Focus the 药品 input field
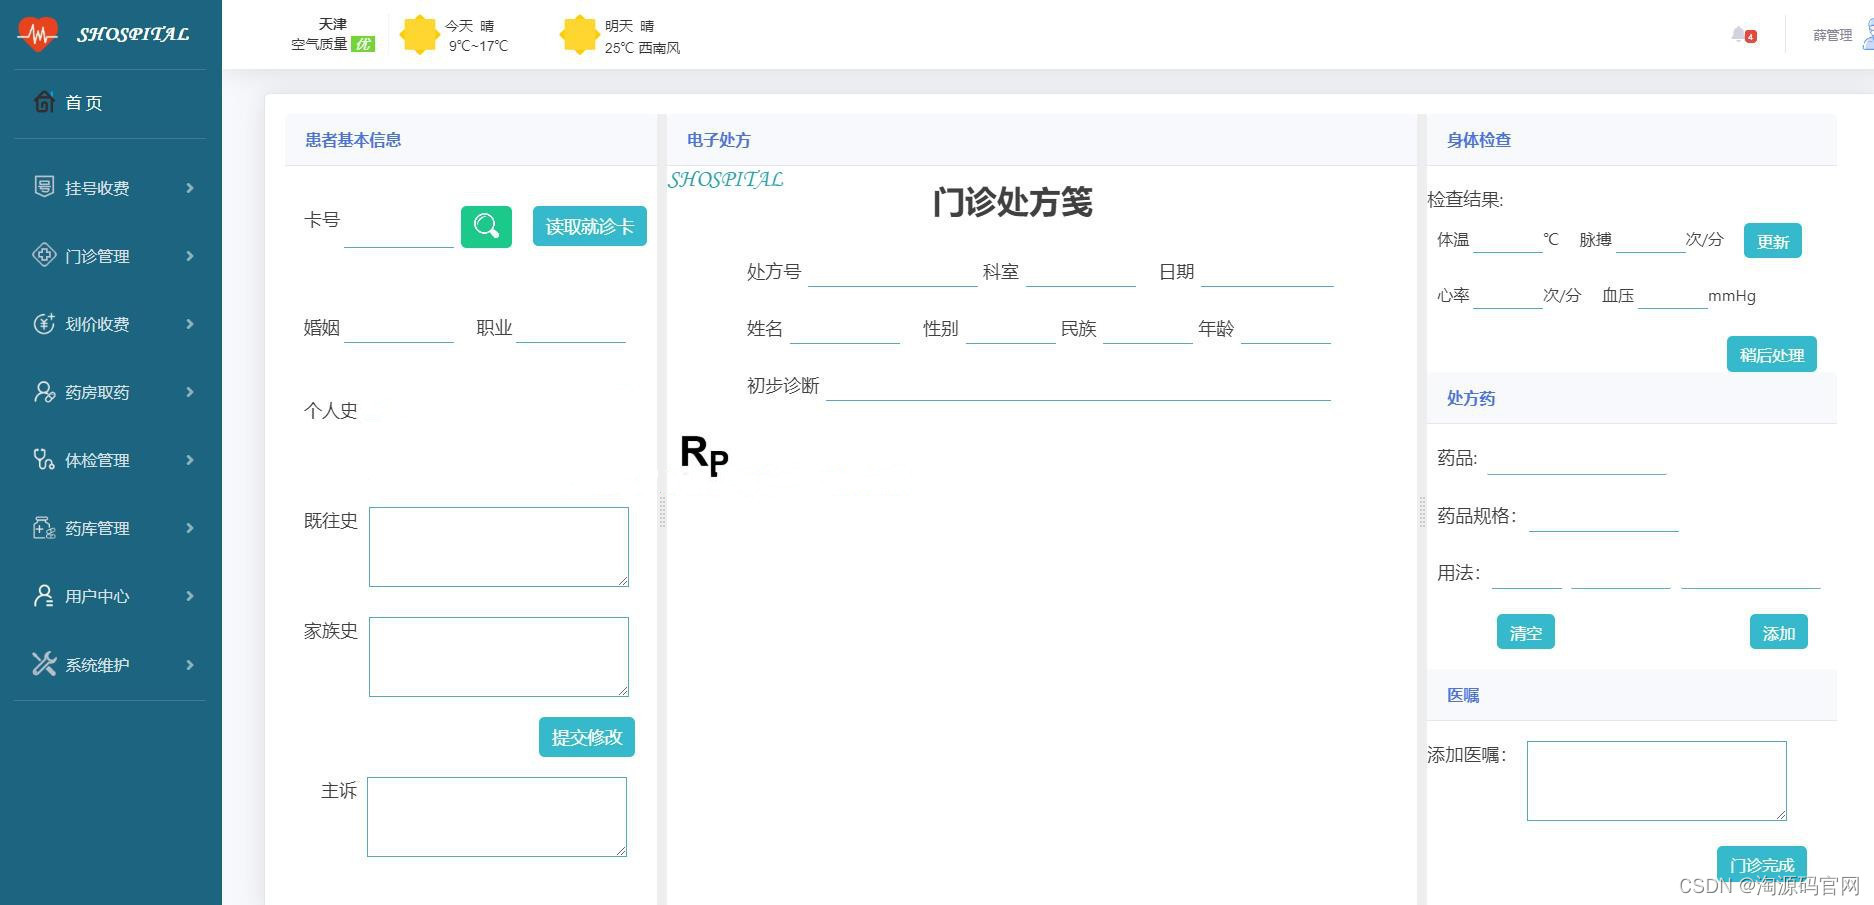Viewport: 1874px width, 905px height. coord(1577,459)
